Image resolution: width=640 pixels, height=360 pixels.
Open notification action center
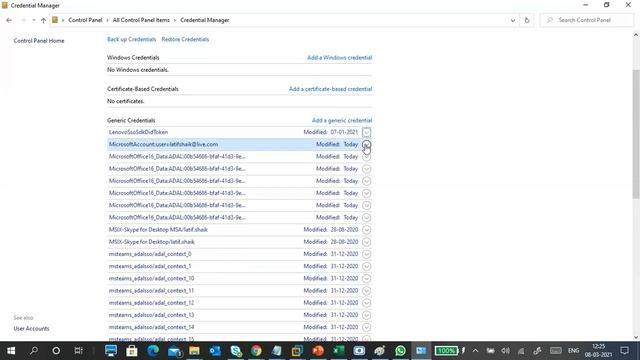point(624,351)
